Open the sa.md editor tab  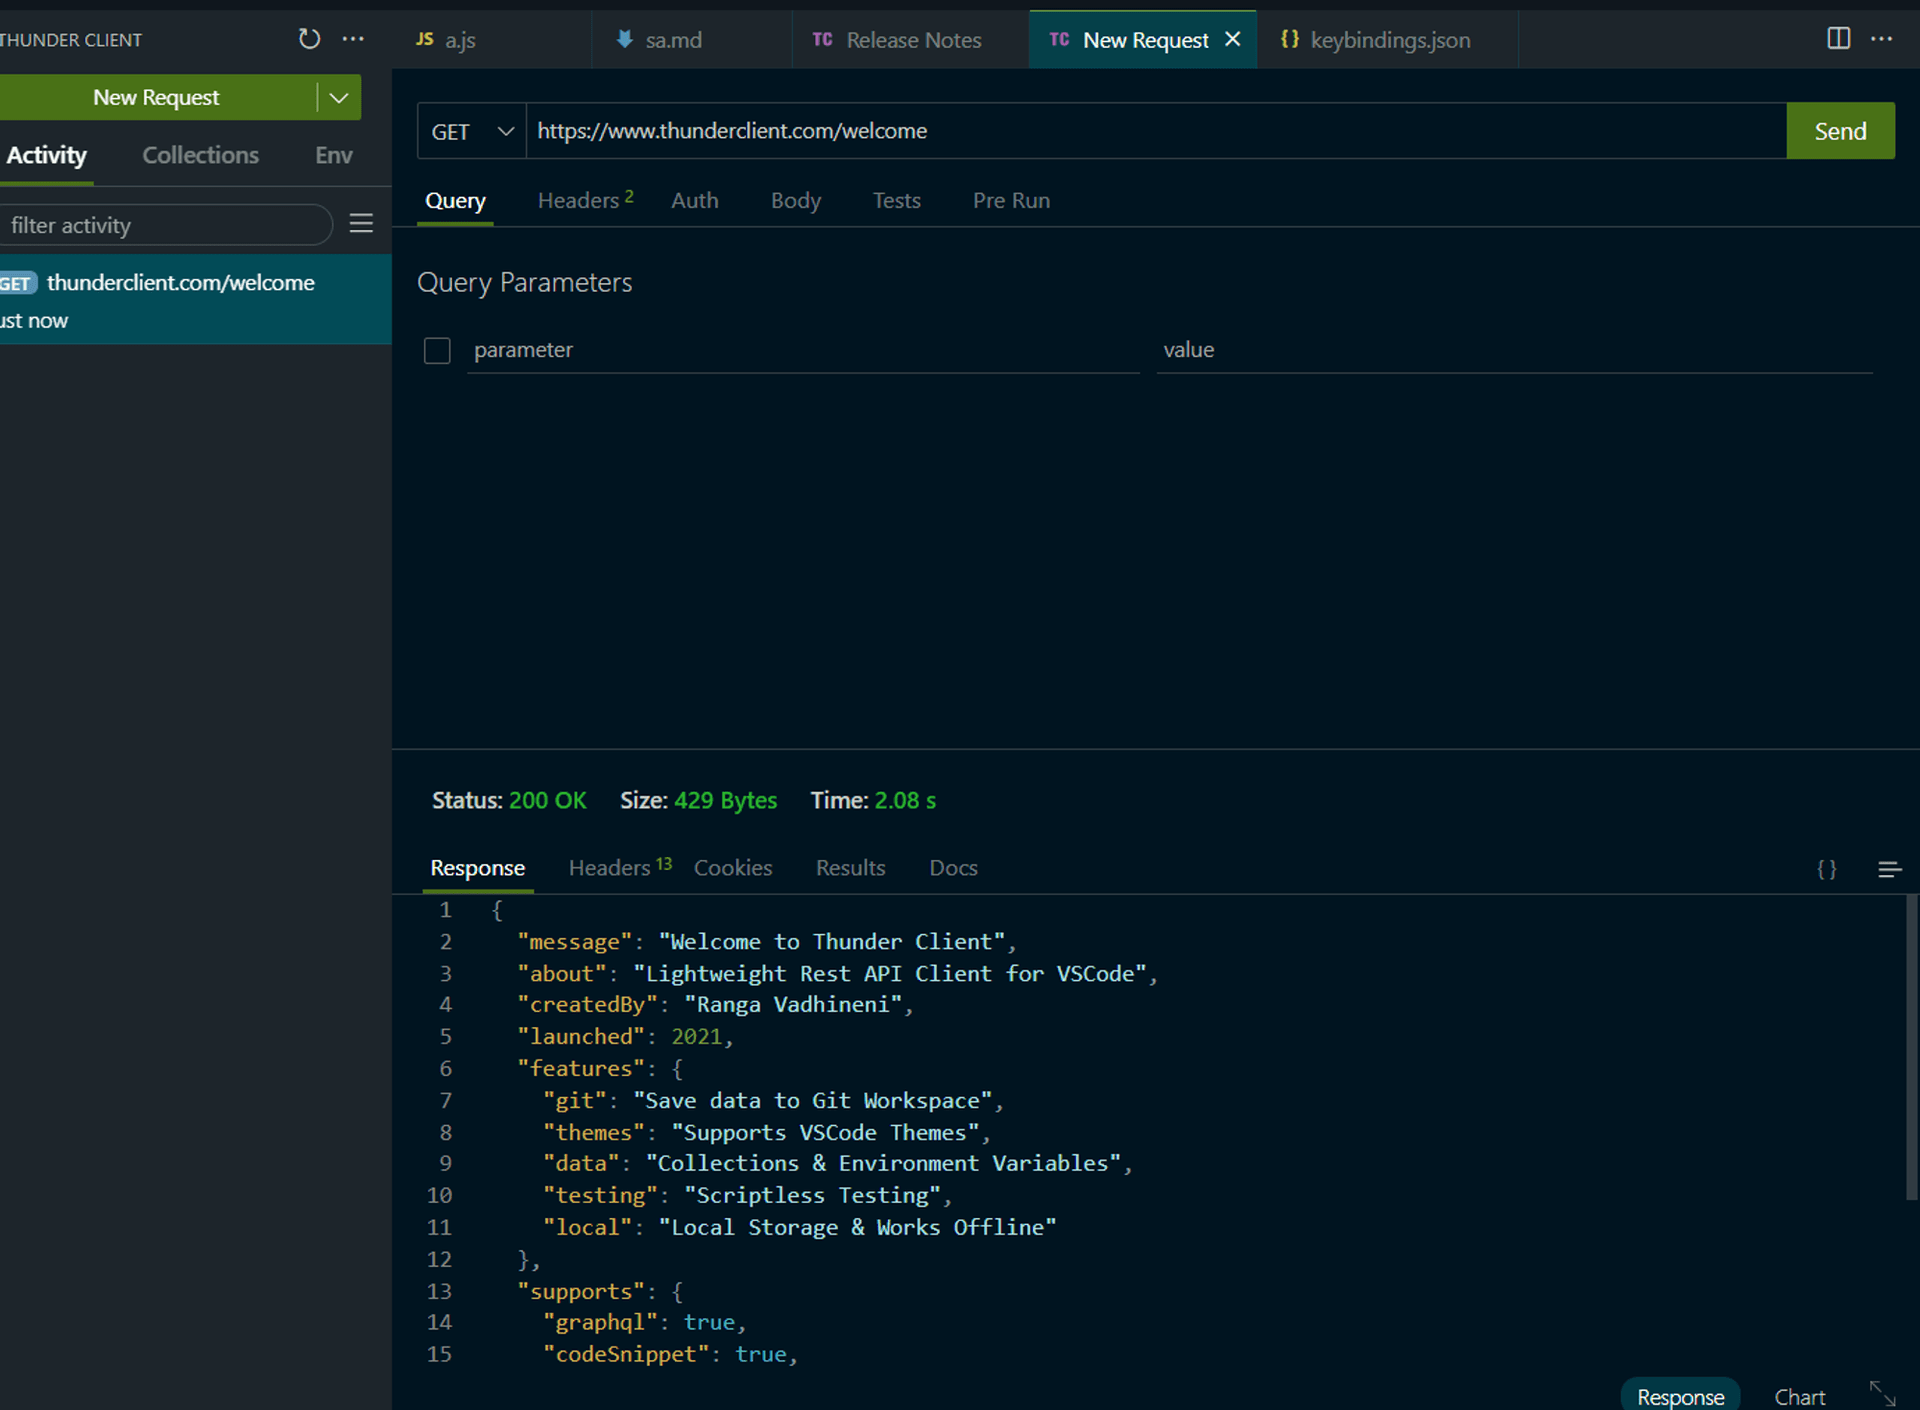click(692, 40)
